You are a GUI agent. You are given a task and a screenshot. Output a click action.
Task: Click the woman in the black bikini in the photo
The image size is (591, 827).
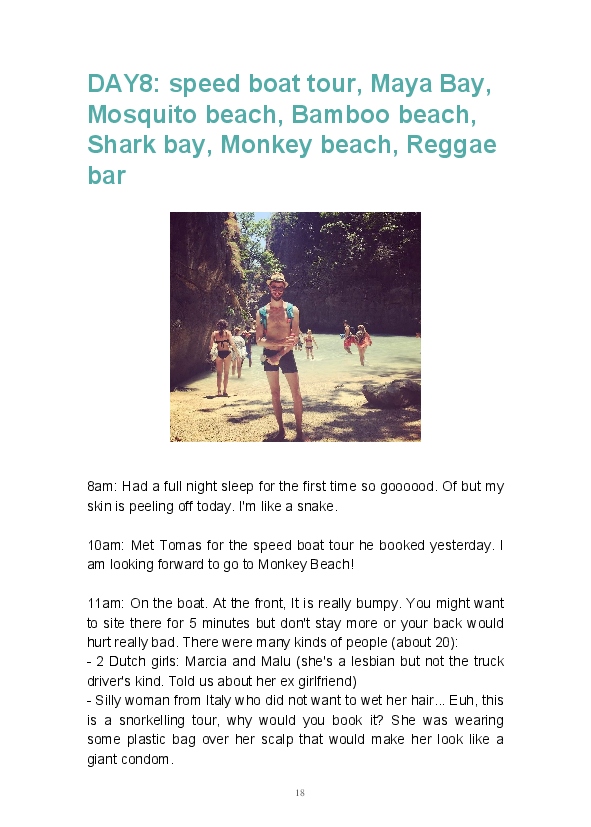pos(223,357)
